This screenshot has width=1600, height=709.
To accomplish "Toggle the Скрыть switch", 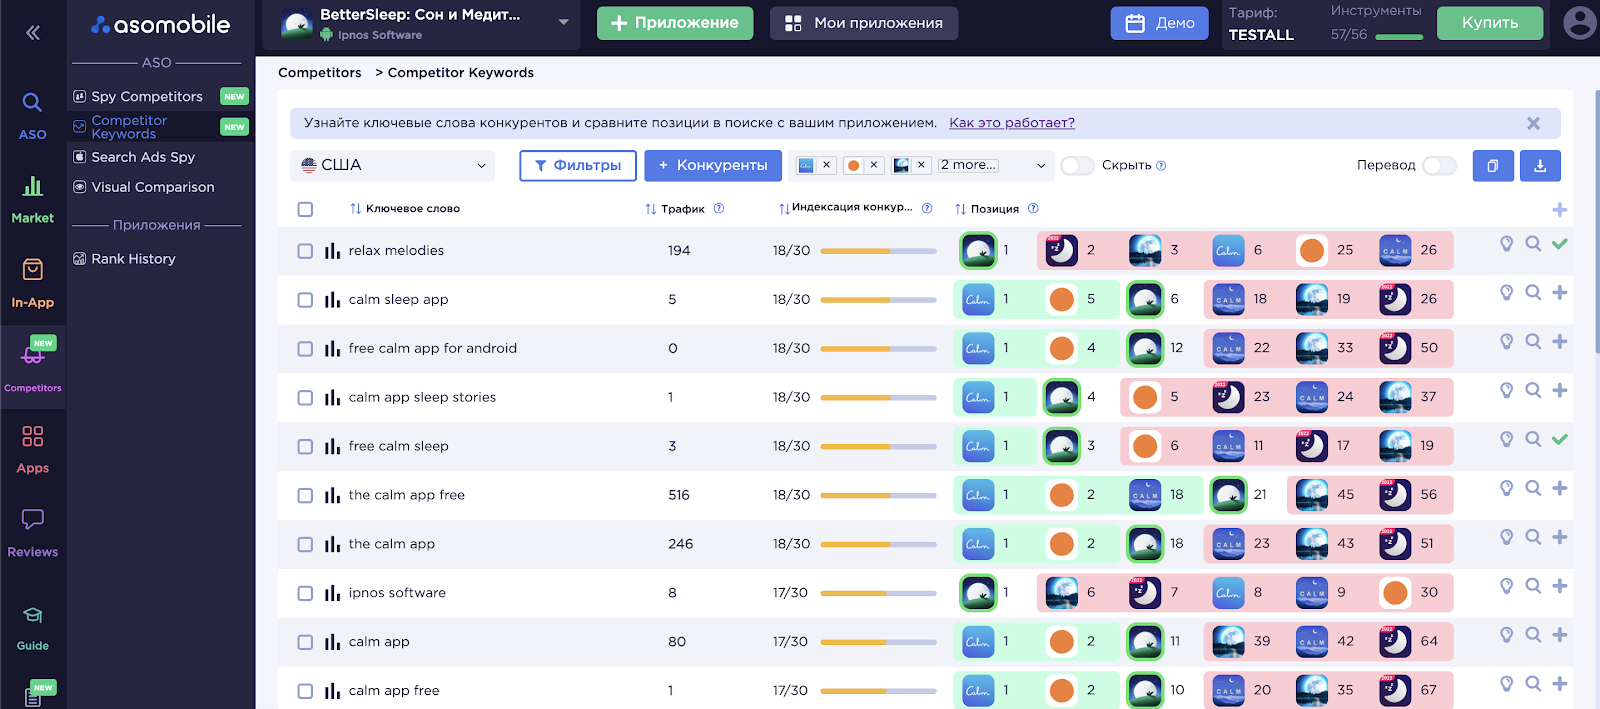I will click(x=1077, y=166).
